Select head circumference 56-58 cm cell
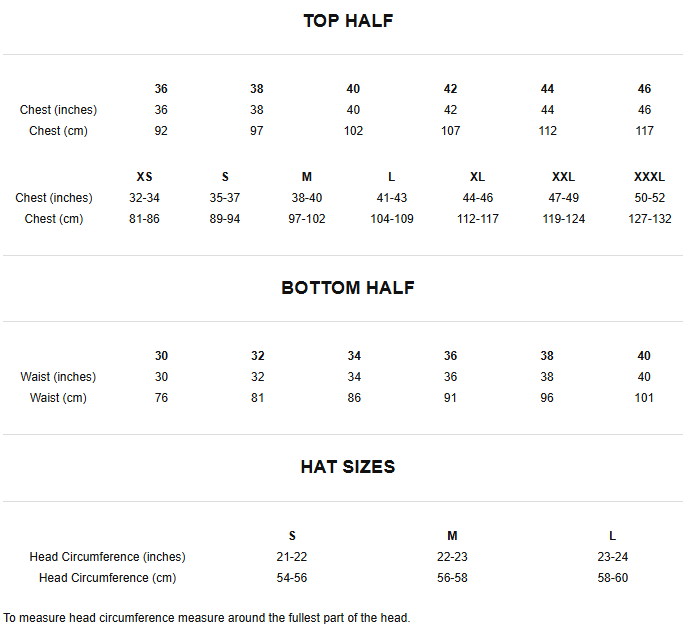The image size is (683, 630). [x=452, y=578]
